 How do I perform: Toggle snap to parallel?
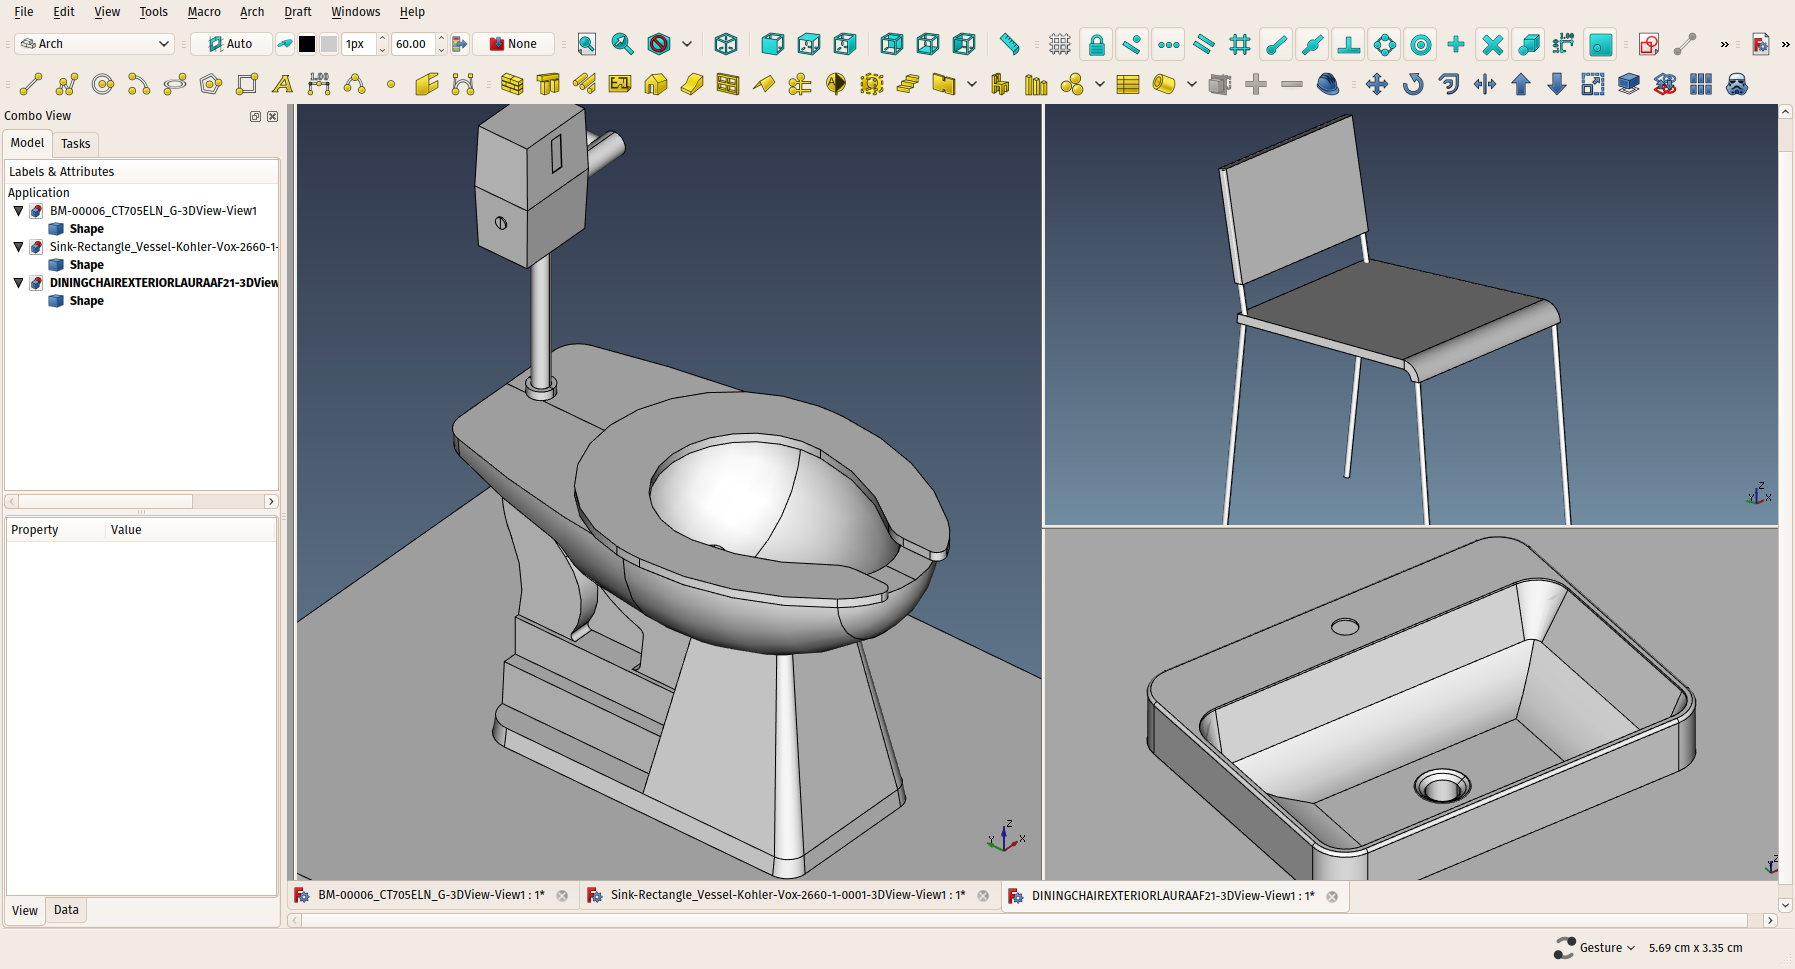[1204, 44]
